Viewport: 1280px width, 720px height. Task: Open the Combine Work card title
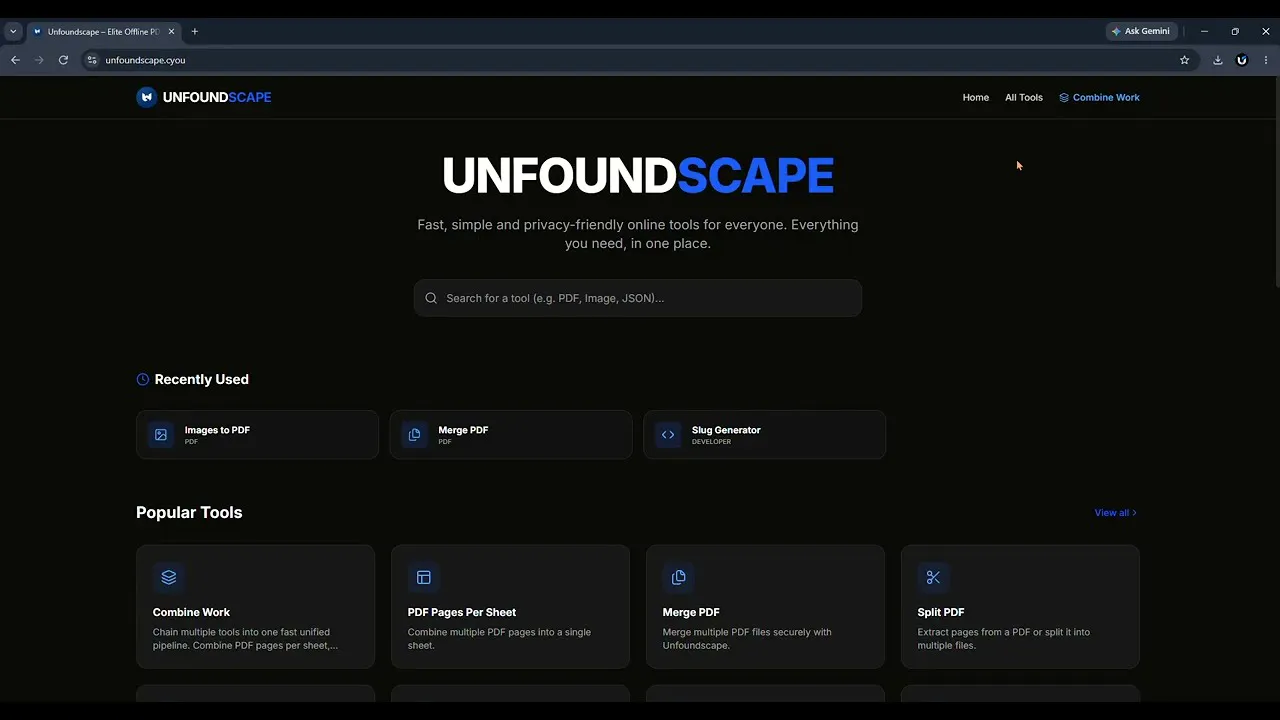(191, 612)
